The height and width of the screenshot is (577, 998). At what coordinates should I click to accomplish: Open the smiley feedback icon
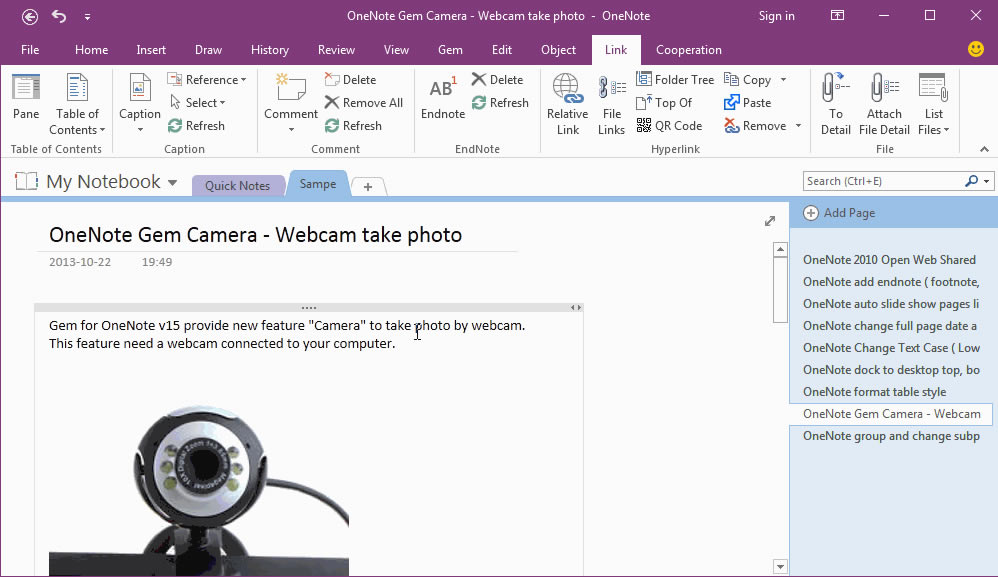[977, 49]
